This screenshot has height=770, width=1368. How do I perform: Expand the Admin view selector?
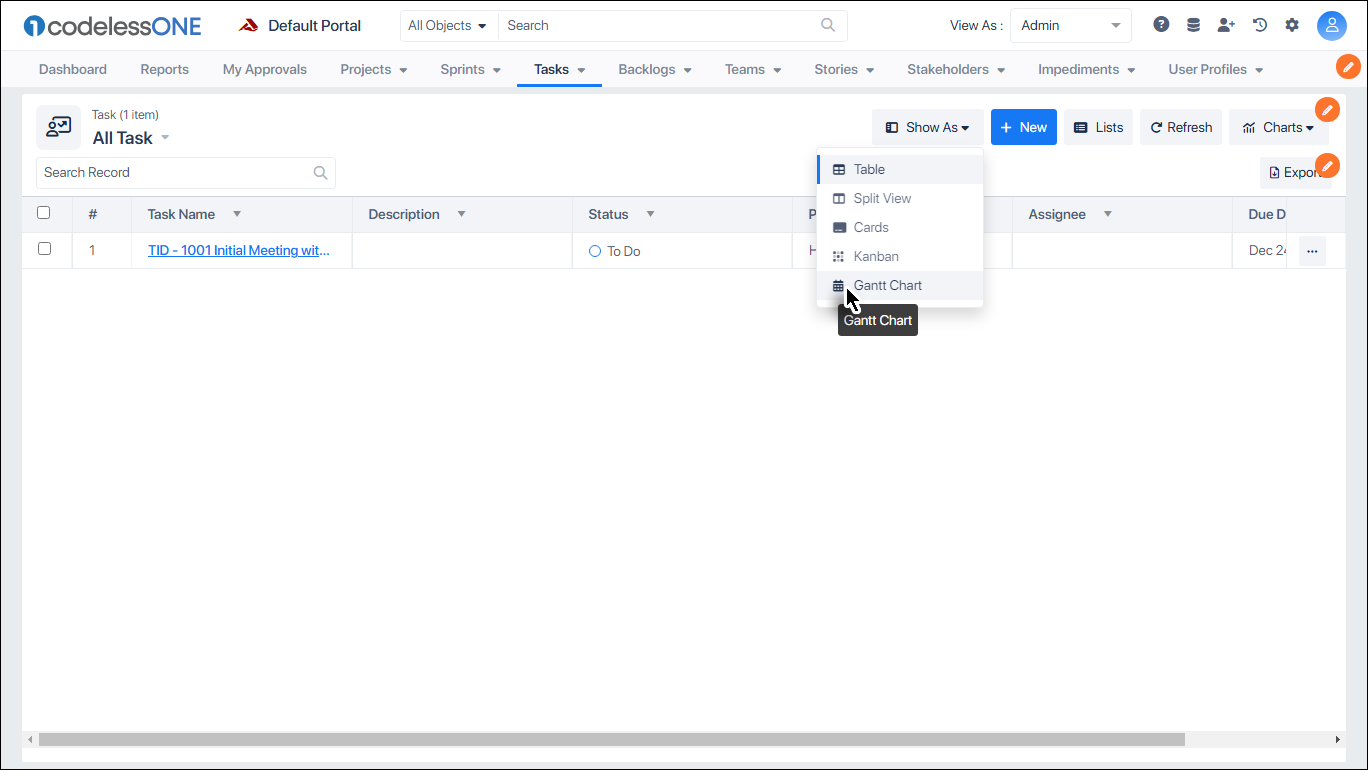click(1070, 25)
